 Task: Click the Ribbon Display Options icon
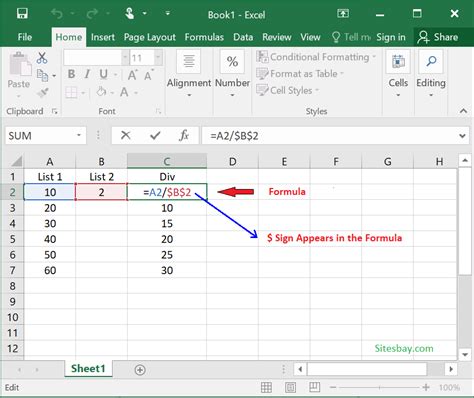[x=343, y=14]
